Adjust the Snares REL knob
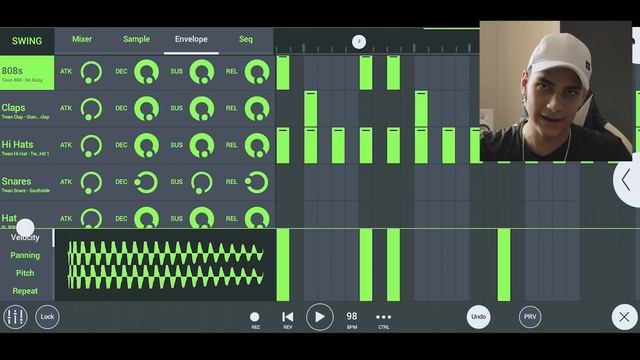The height and width of the screenshot is (360, 640). pos(257,182)
